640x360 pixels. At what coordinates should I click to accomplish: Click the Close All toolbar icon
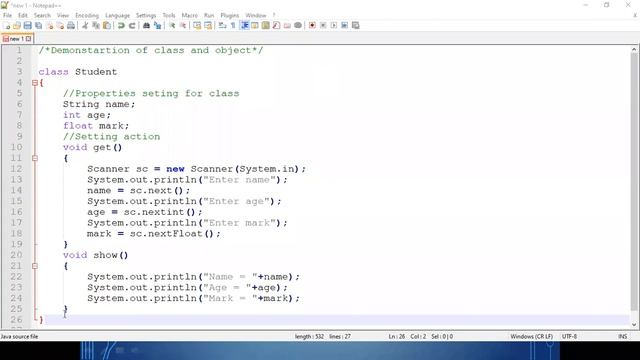tap(60, 25)
